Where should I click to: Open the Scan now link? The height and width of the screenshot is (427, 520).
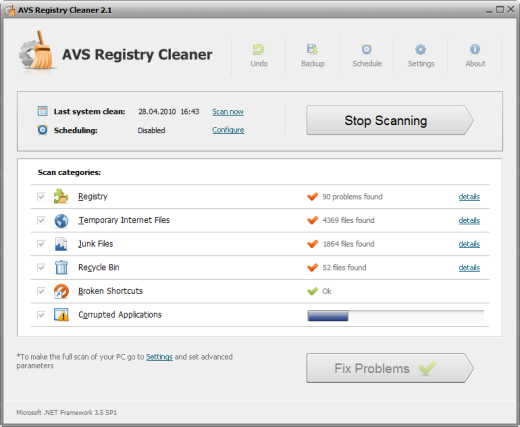pos(228,112)
